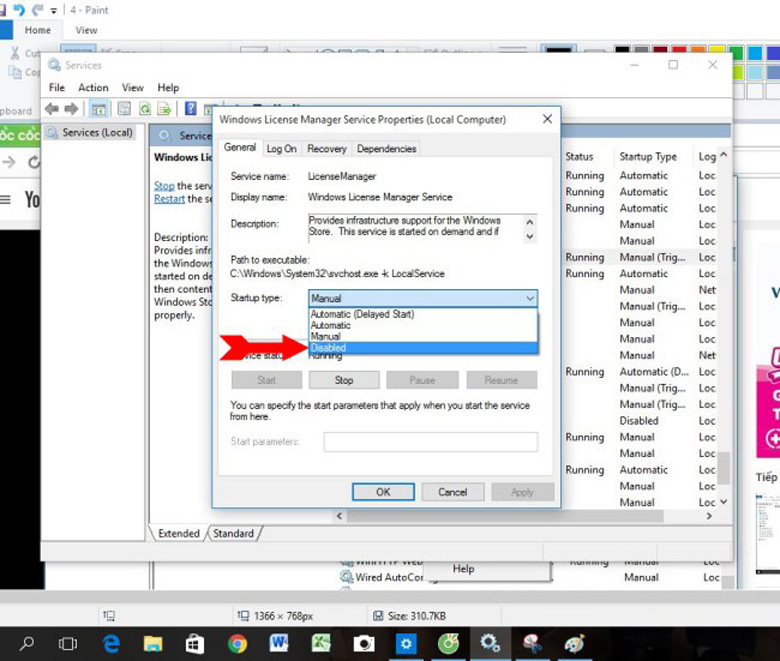780x661 pixels.
Task: Click the Start parameters input field
Action: (430, 442)
